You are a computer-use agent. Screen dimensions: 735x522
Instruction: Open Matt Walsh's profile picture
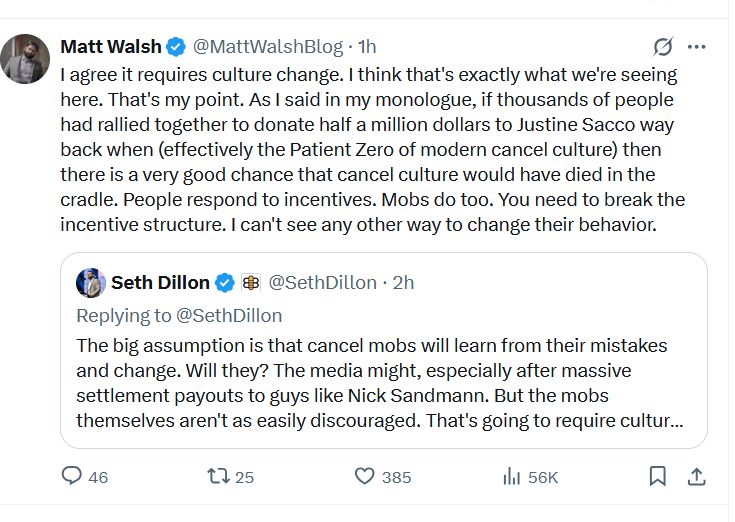tap(25, 60)
